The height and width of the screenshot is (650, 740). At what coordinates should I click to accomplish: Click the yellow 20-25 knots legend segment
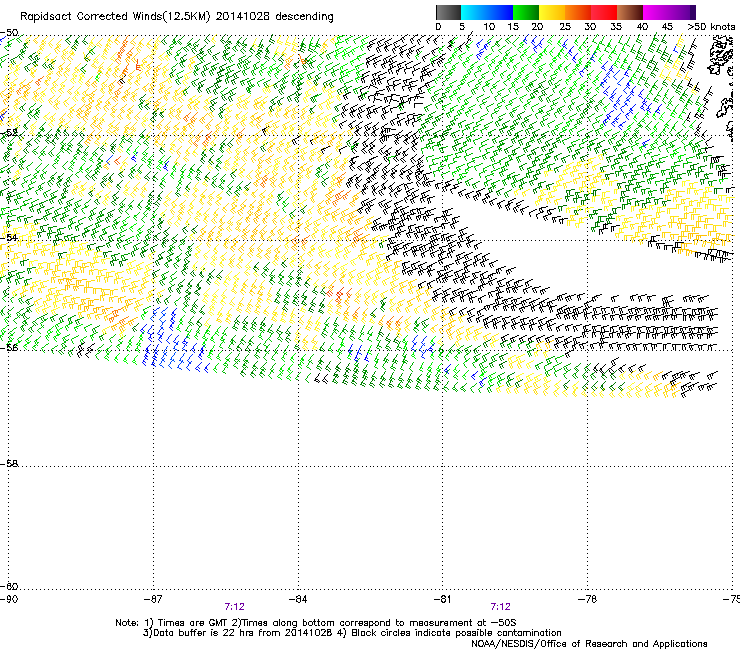tap(552, 12)
